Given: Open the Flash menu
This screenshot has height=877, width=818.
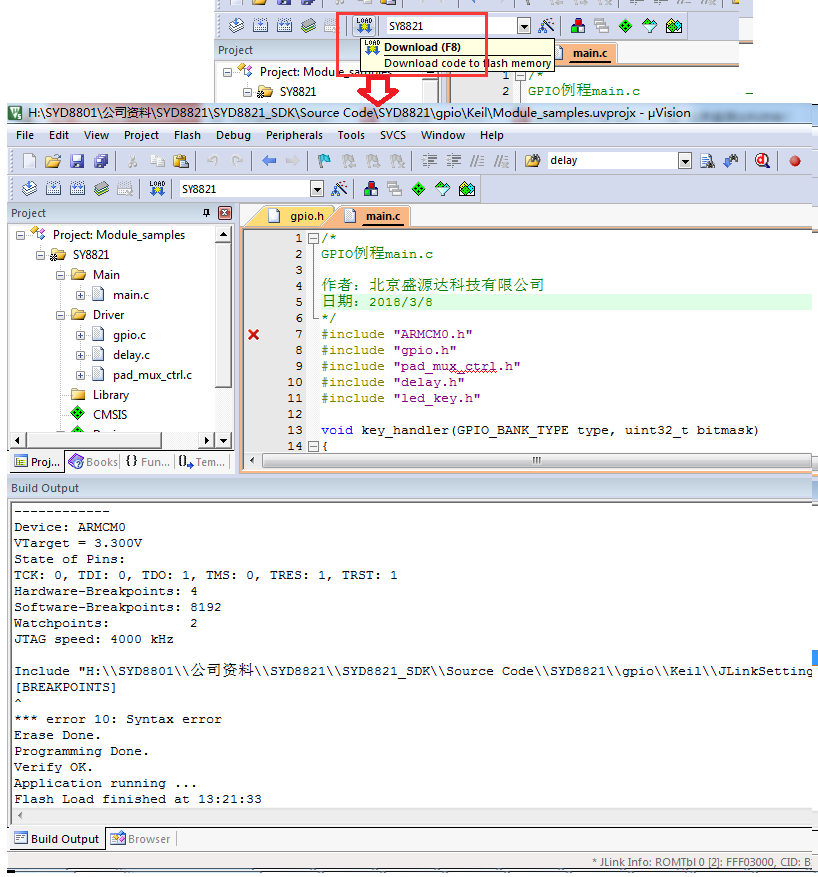Looking at the screenshot, I should coord(187,135).
